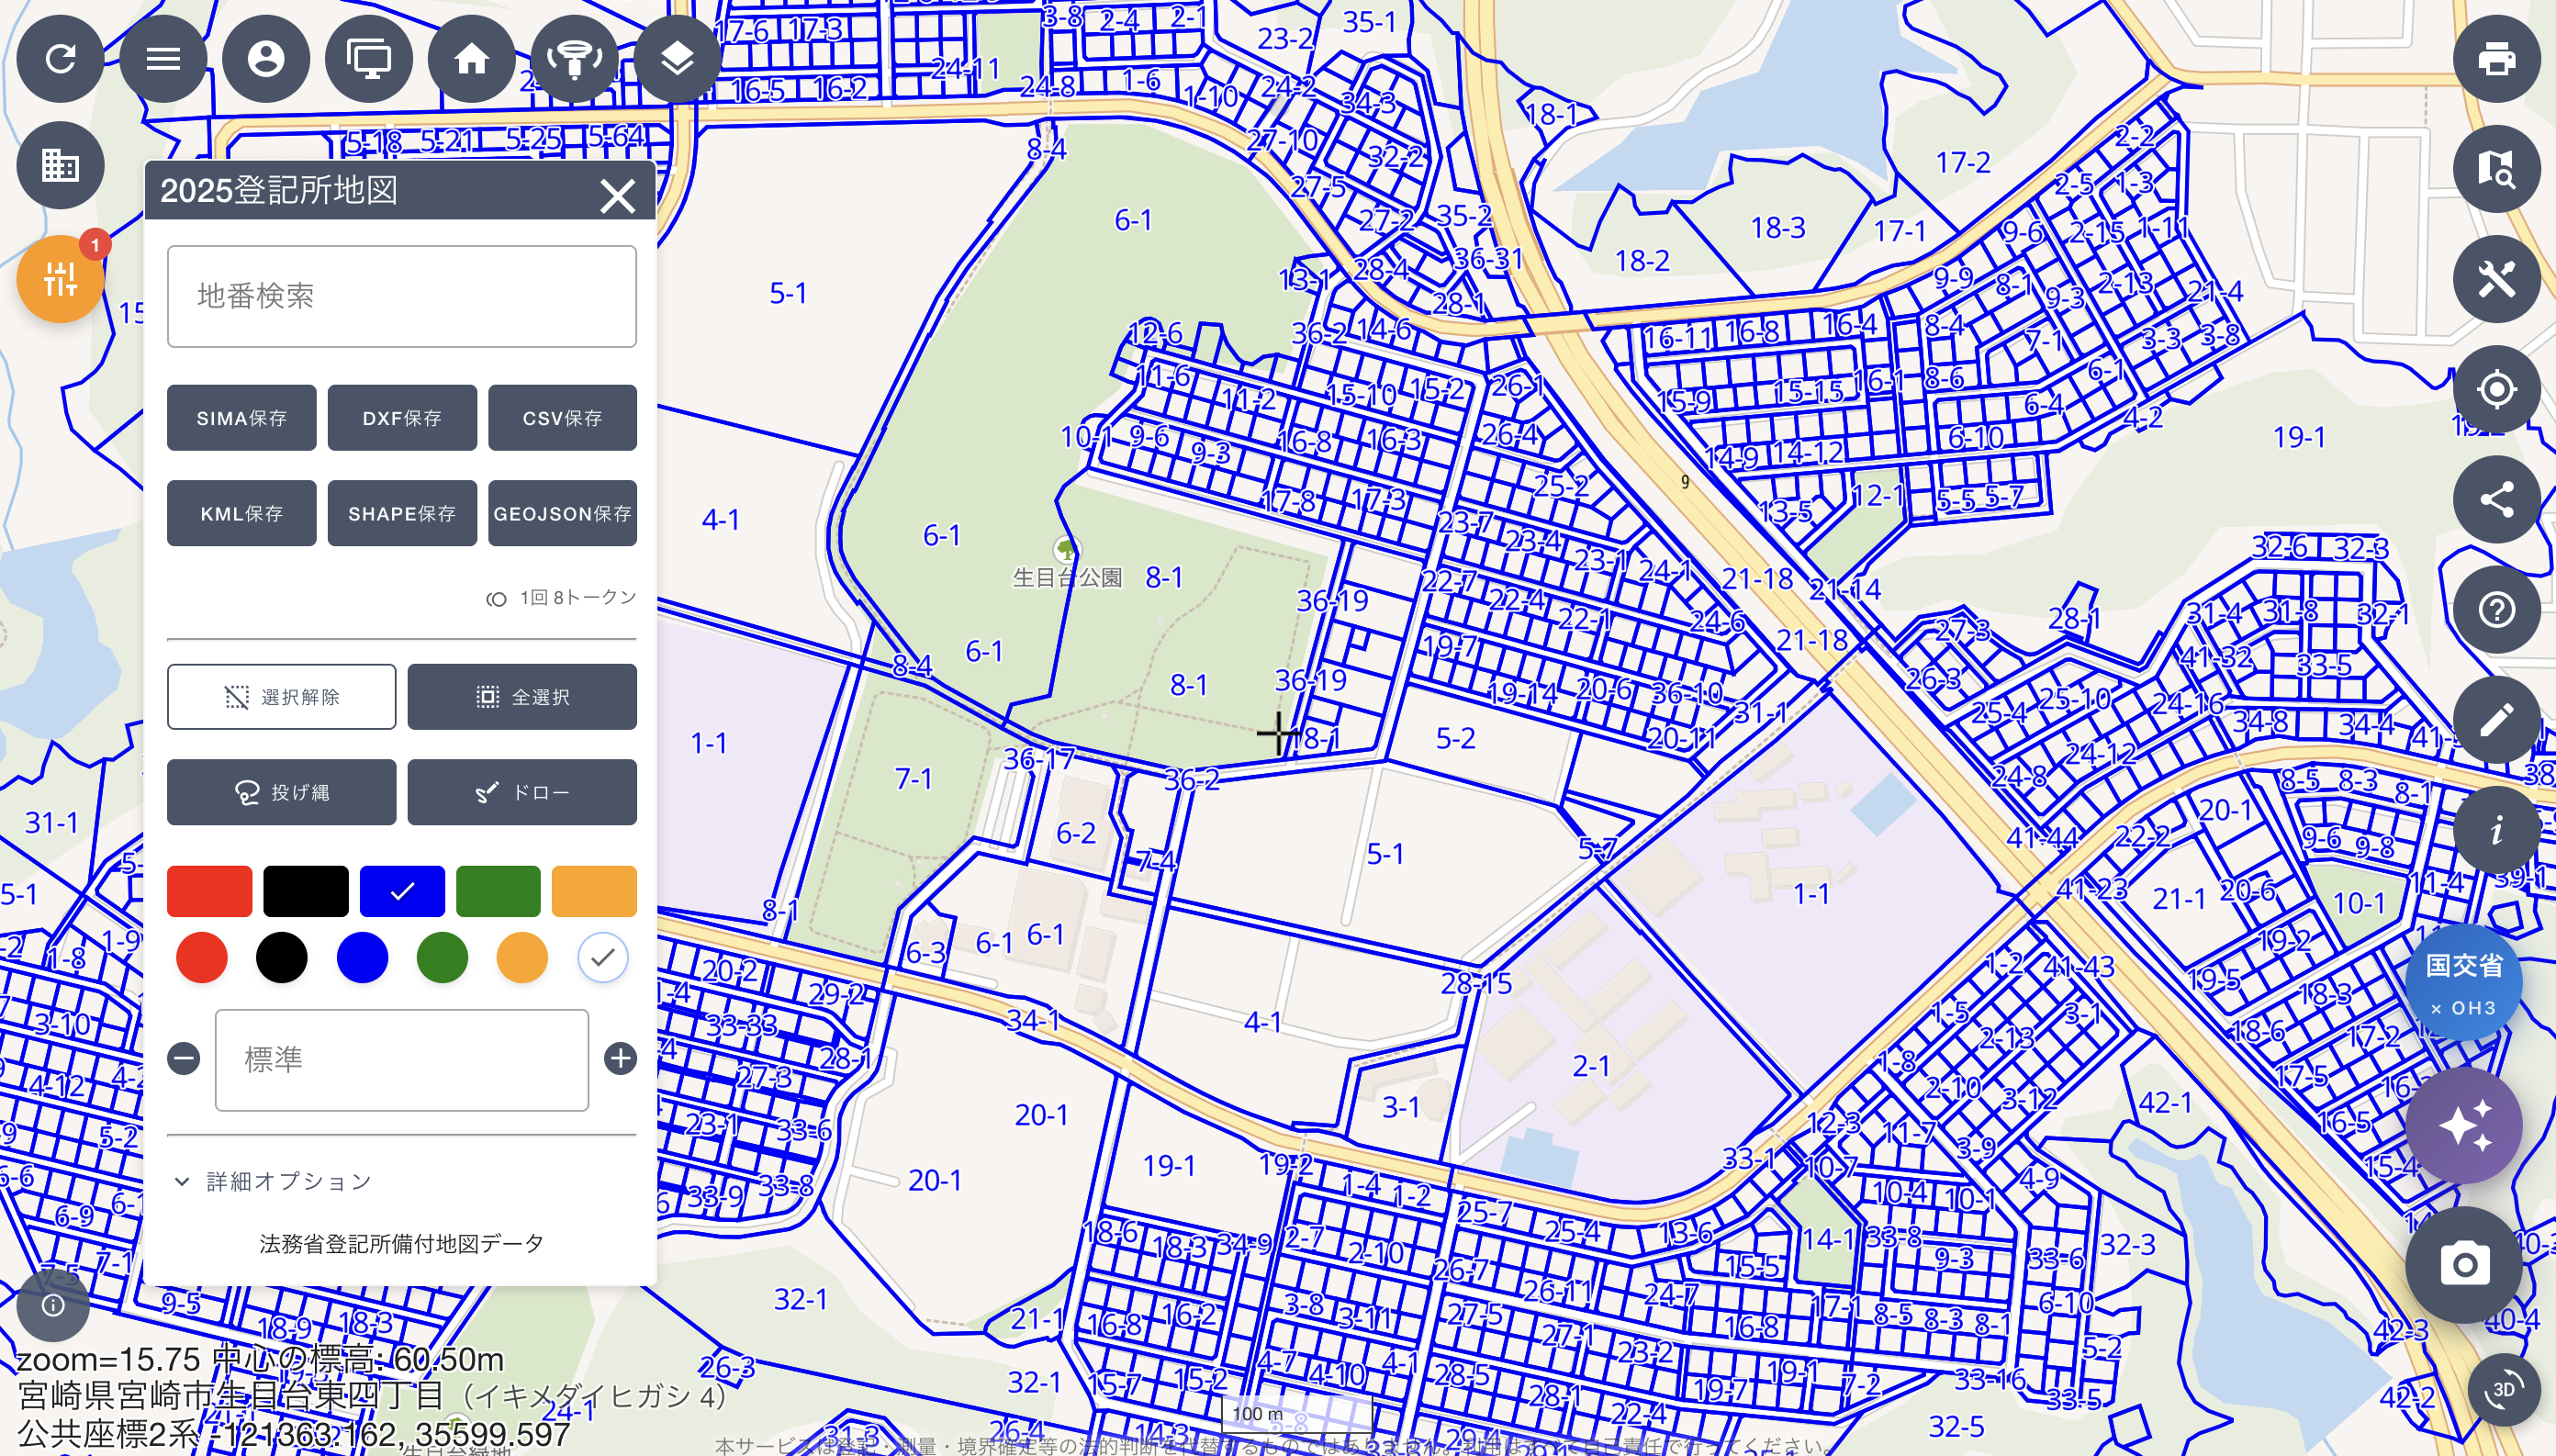This screenshot has height=1456, width=2556.
Task: Open the layers stack icon
Action: tap(677, 59)
